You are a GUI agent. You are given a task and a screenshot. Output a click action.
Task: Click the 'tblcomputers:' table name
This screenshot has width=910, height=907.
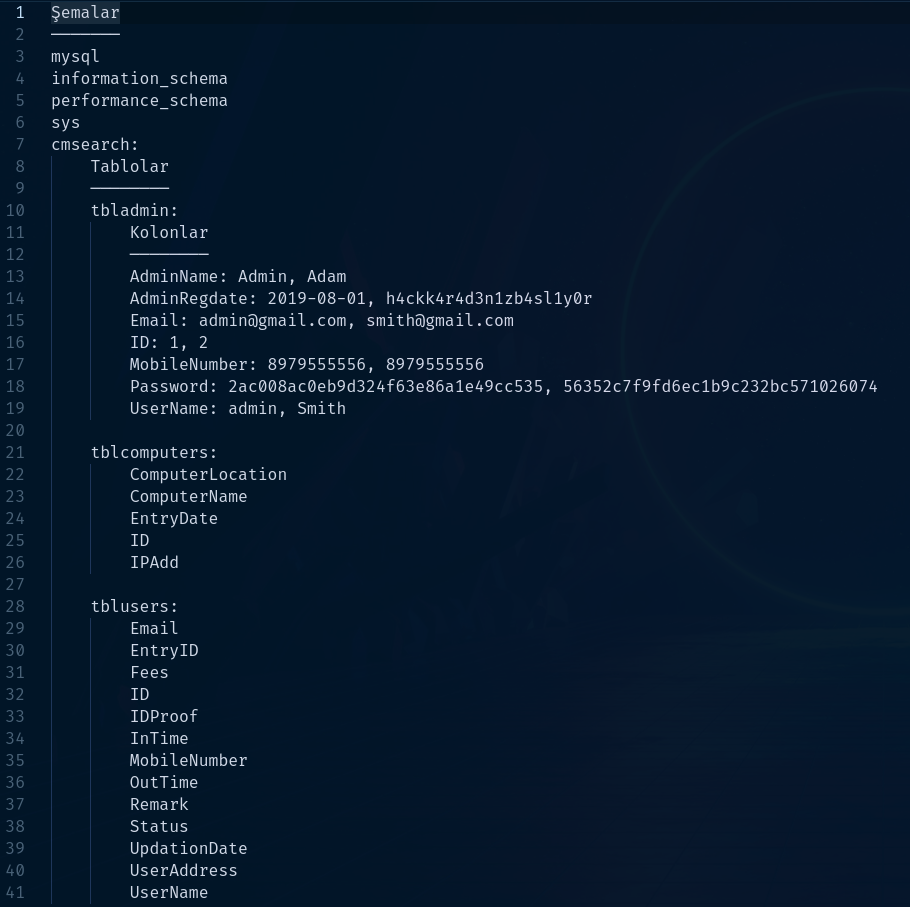154,453
